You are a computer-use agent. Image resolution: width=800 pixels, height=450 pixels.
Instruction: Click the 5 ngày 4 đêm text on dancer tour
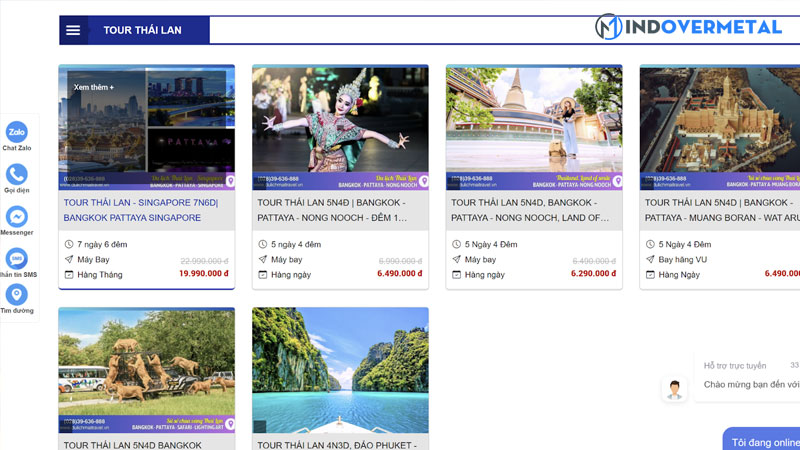pos(296,244)
